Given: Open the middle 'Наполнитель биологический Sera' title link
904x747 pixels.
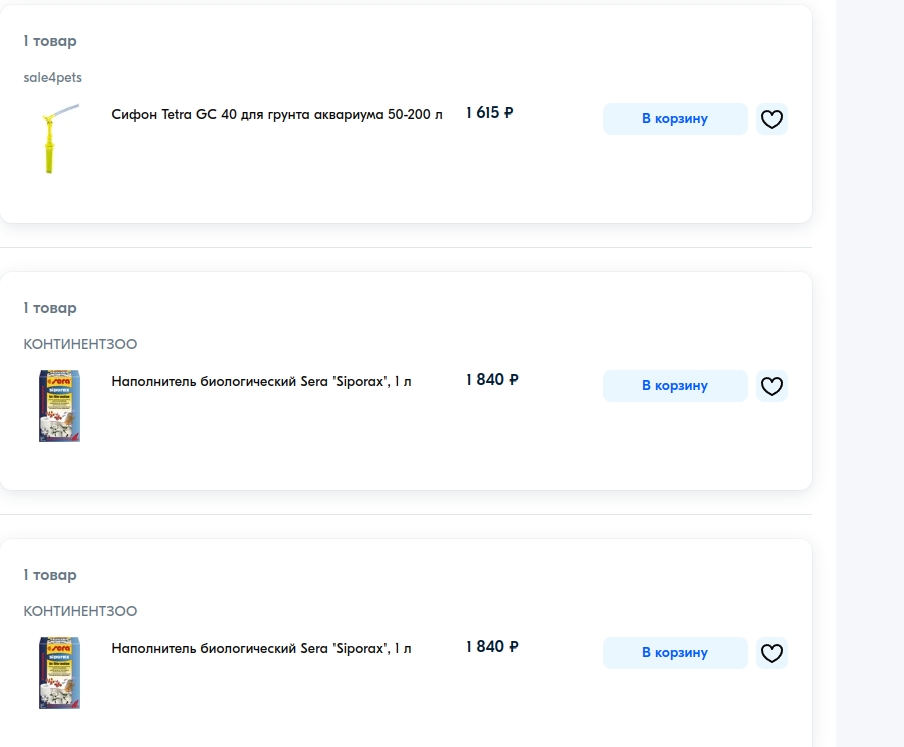Looking at the screenshot, I should pos(261,381).
